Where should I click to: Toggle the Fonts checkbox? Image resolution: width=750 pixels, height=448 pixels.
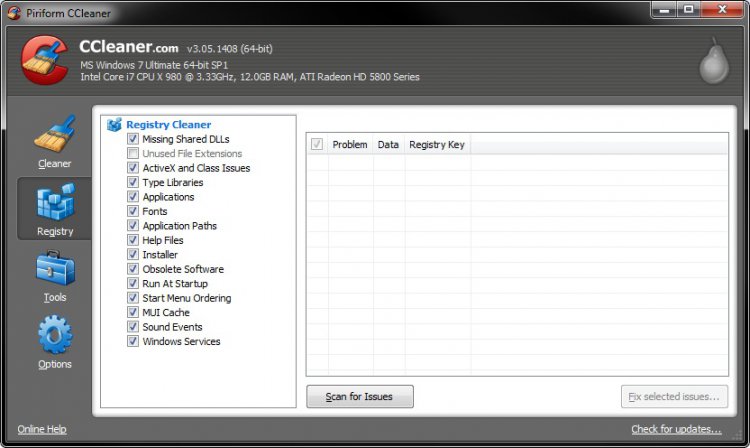click(133, 211)
